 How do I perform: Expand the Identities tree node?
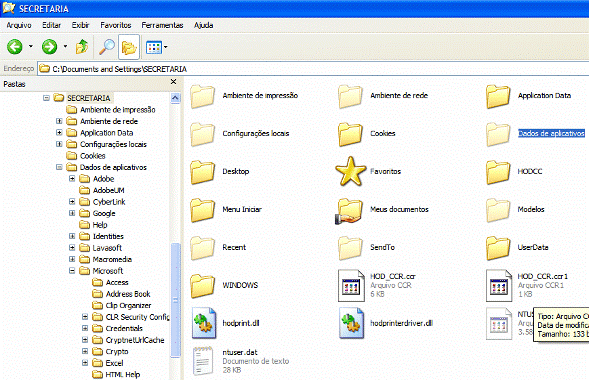tap(72, 236)
